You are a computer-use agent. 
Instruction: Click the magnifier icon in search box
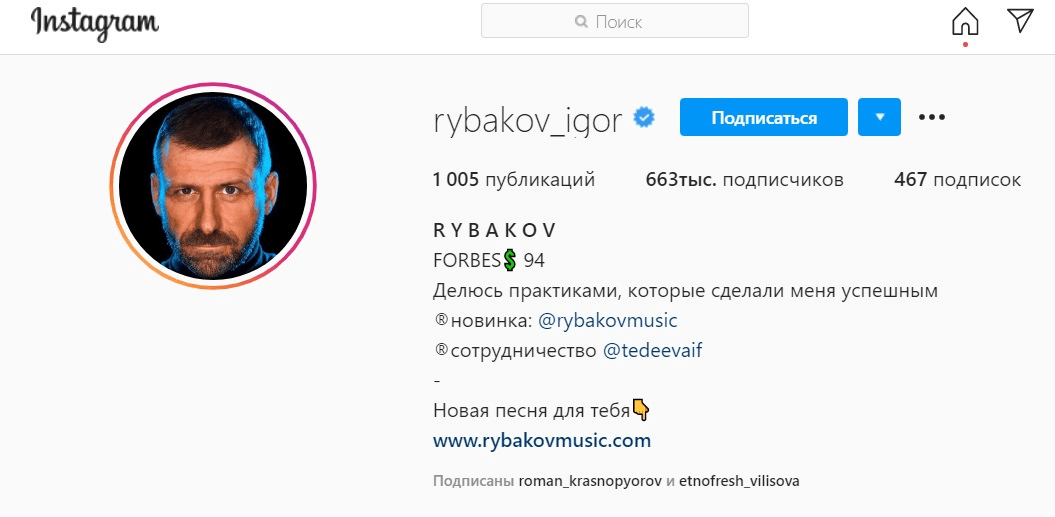(x=581, y=22)
